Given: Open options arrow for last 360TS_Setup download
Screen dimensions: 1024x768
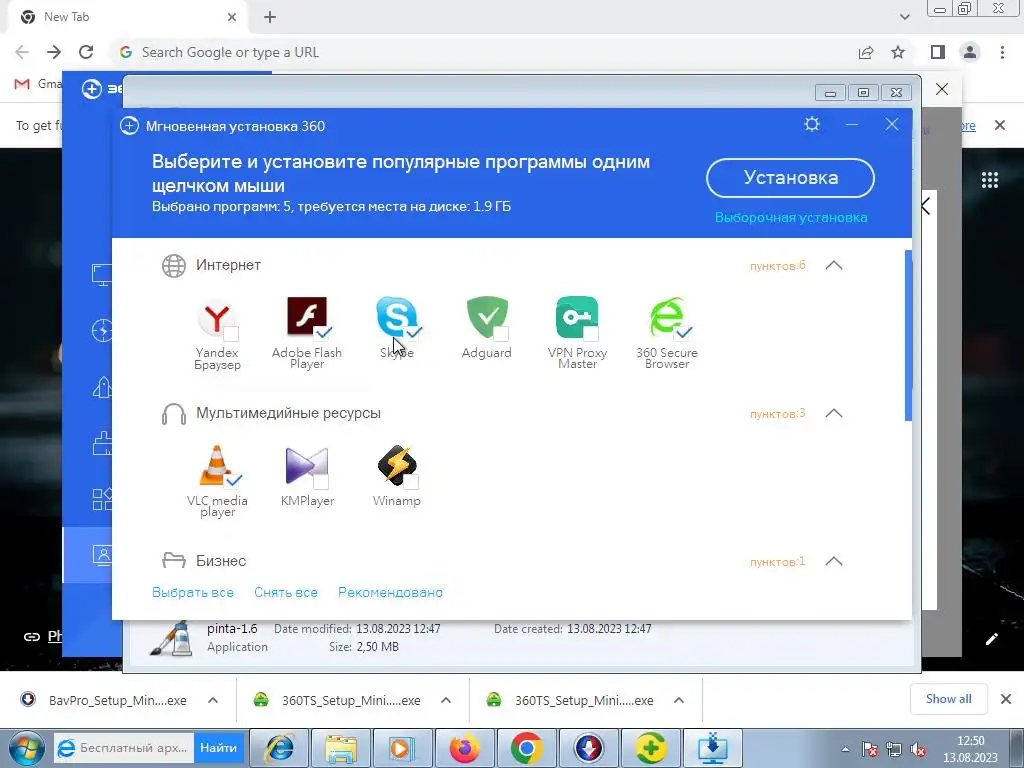Looking at the screenshot, I should [x=679, y=700].
